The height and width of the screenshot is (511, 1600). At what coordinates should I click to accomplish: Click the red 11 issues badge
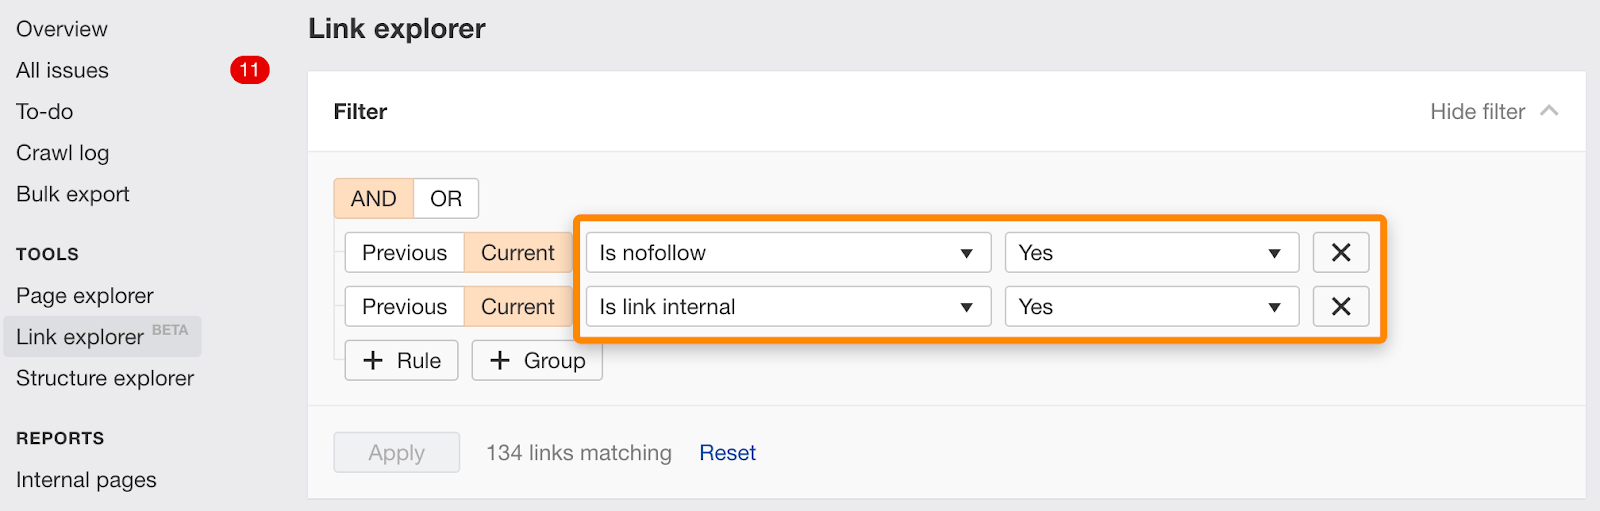[249, 70]
